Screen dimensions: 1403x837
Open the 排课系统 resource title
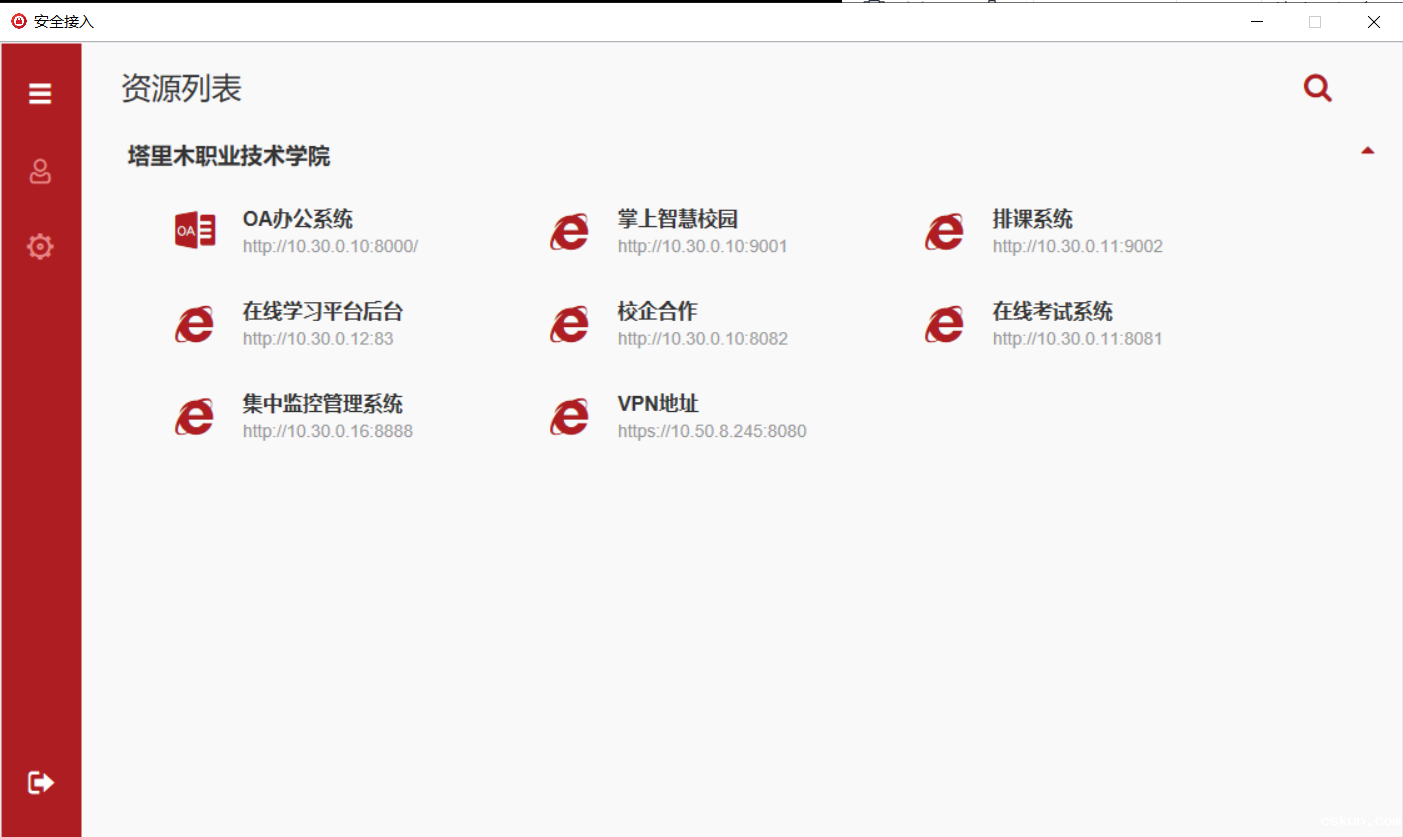pyautogui.click(x=1033, y=219)
